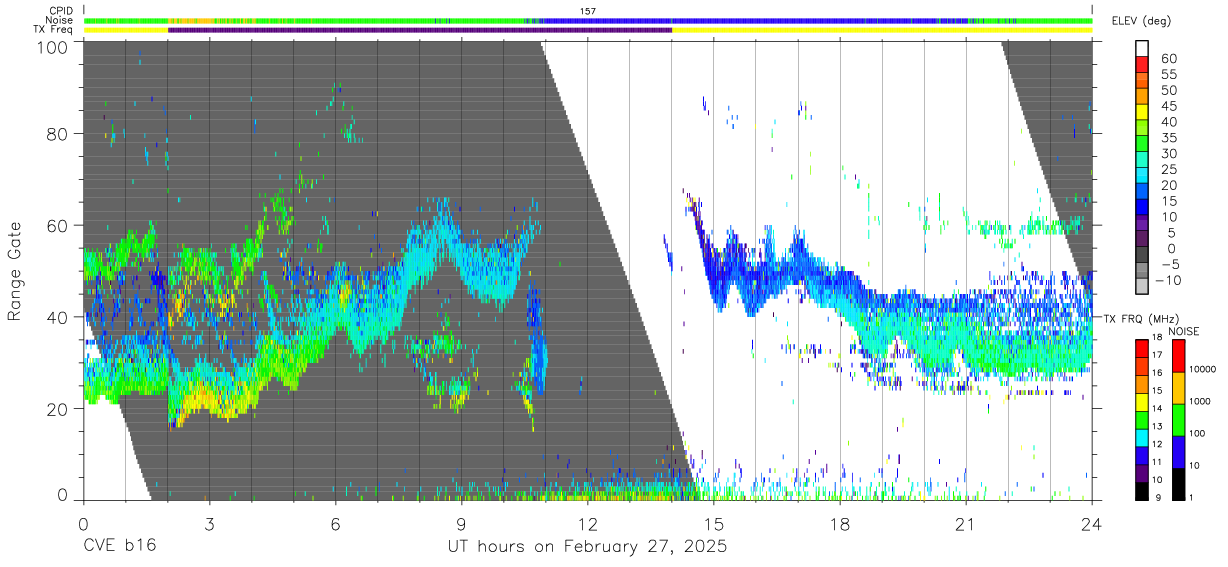Click the '16' tick on TX FRQ colorbar
1228x567 pixels.
1158,372
